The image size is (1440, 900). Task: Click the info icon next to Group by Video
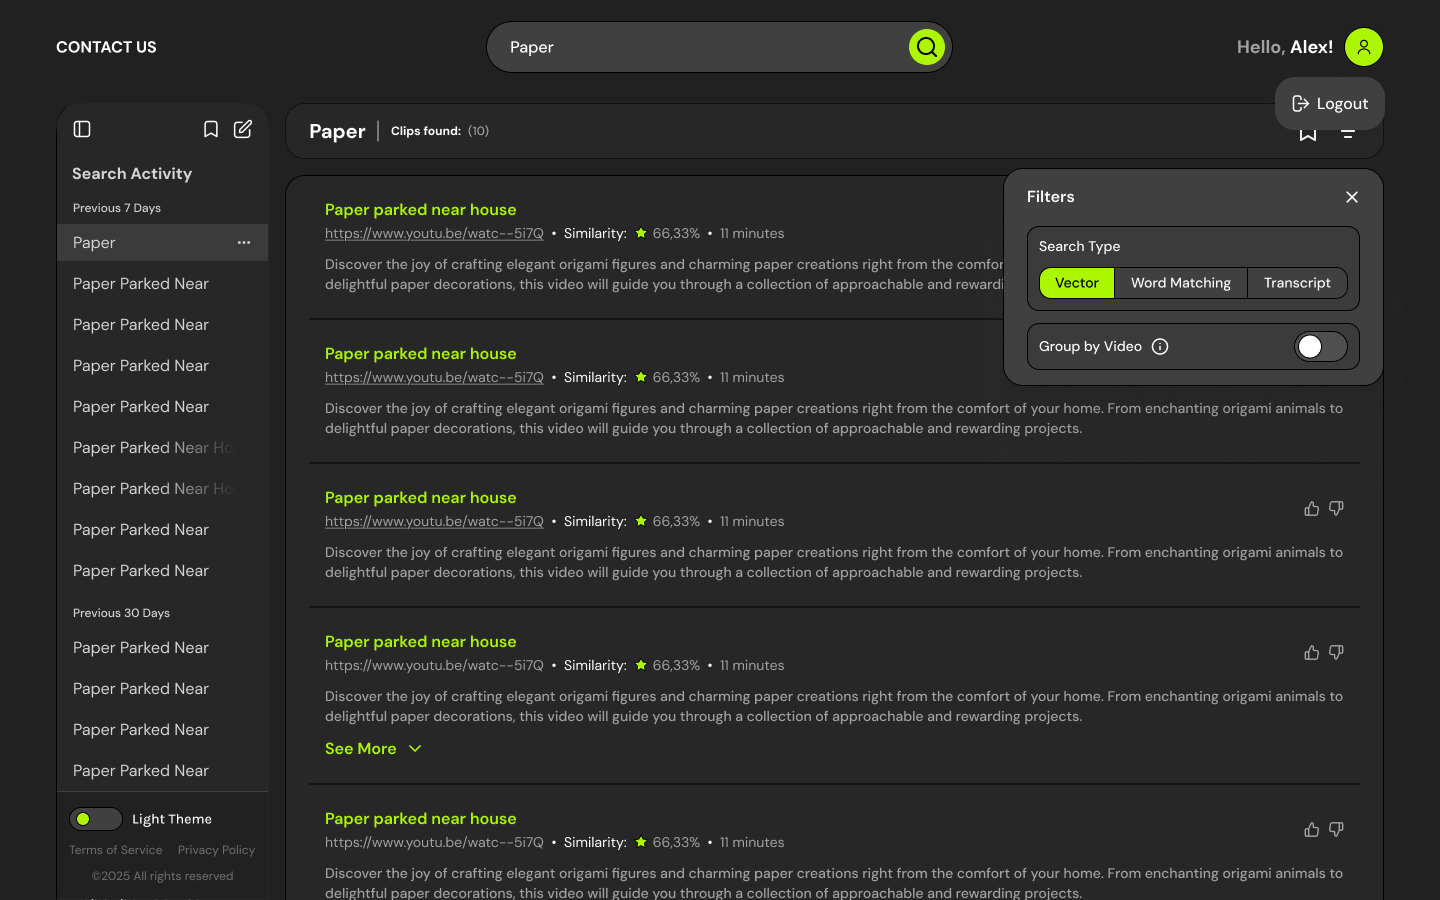coord(1160,346)
